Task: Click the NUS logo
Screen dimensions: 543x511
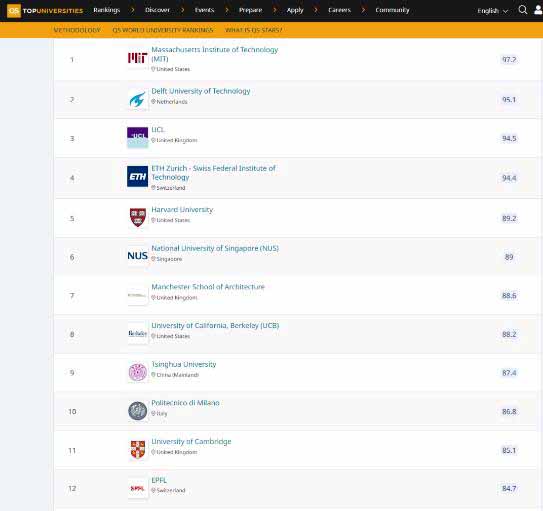Action: pos(137,256)
